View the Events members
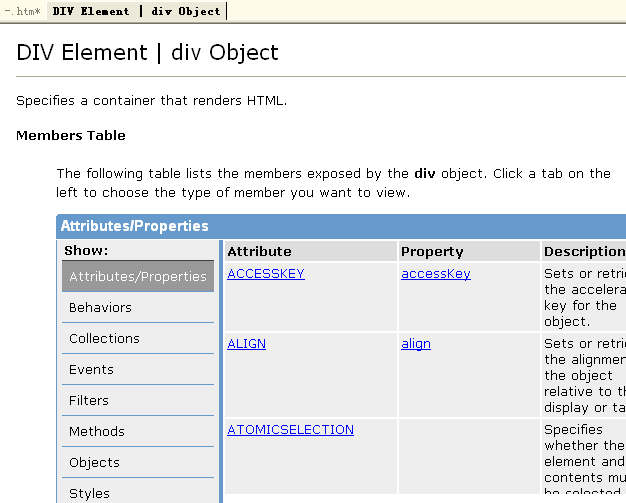 tap(91, 370)
